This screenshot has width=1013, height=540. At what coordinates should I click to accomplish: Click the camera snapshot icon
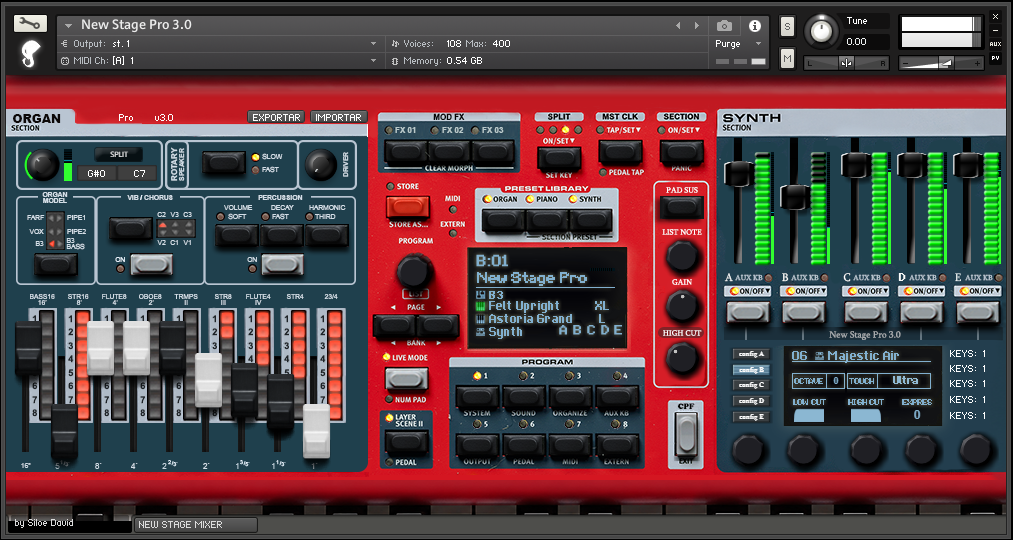tap(724, 26)
